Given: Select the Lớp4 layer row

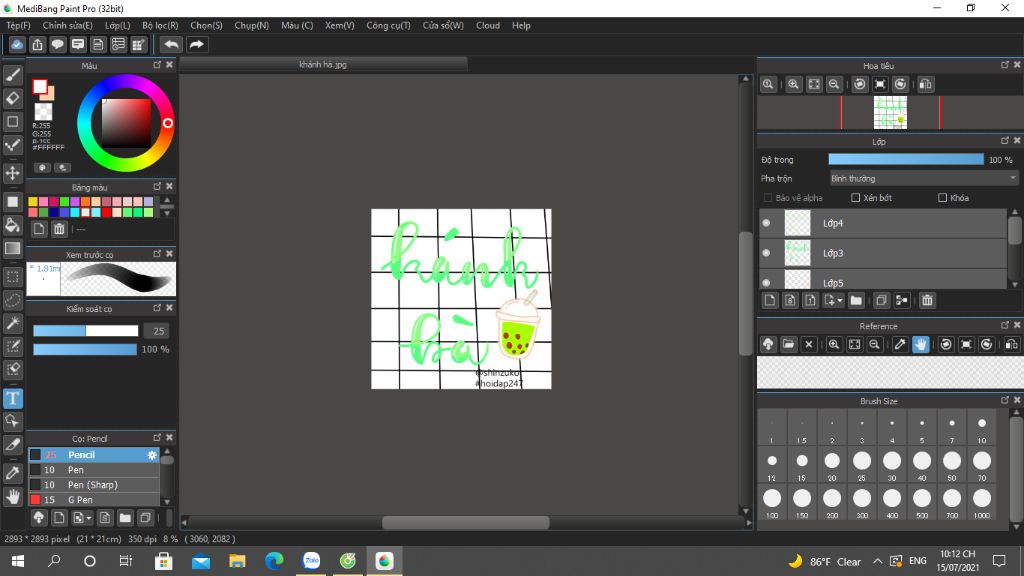Looking at the screenshot, I should pyautogui.click(x=882, y=223).
